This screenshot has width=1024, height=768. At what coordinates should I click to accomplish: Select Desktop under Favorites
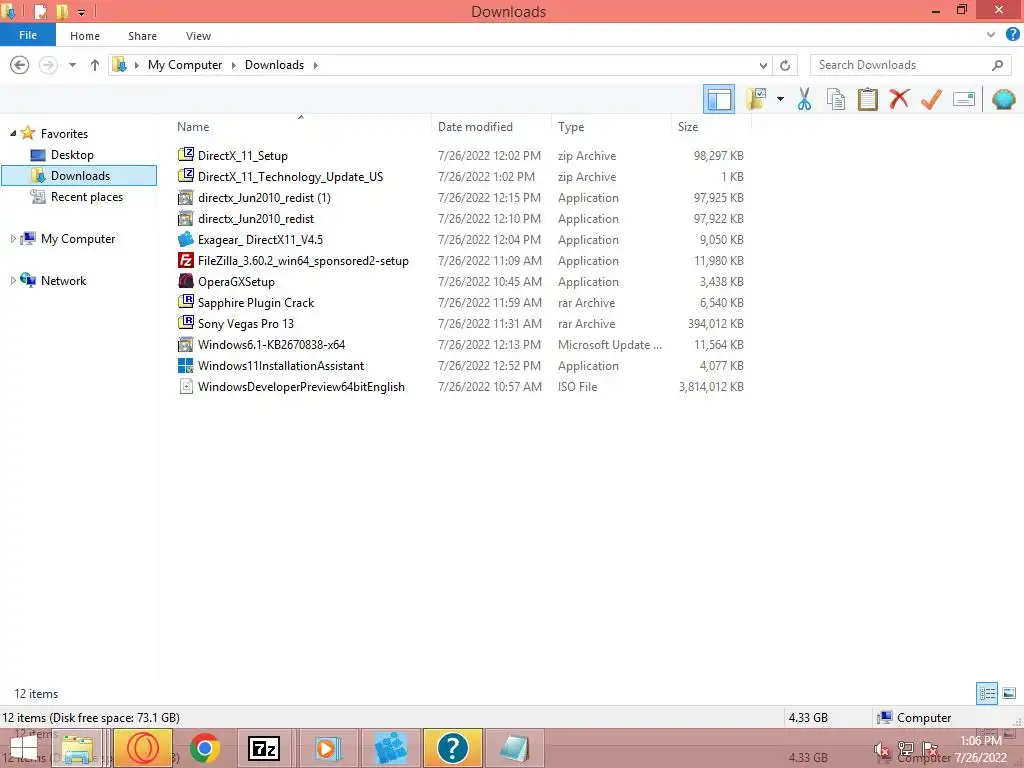tap(72, 155)
